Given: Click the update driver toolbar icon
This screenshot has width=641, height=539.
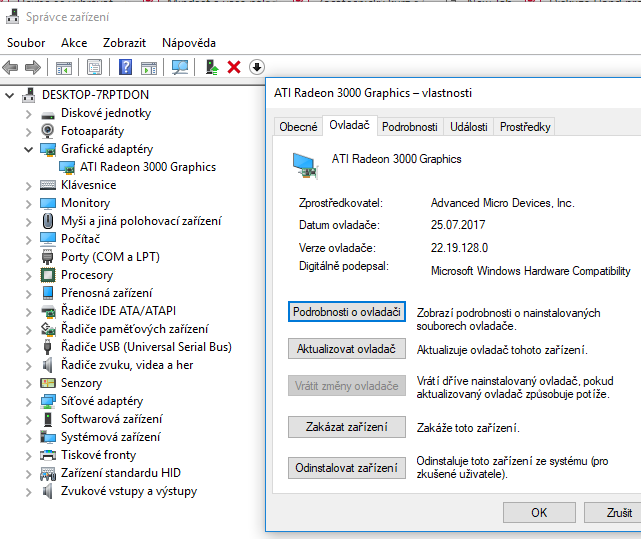Looking at the screenshot, I should (211, 67).
